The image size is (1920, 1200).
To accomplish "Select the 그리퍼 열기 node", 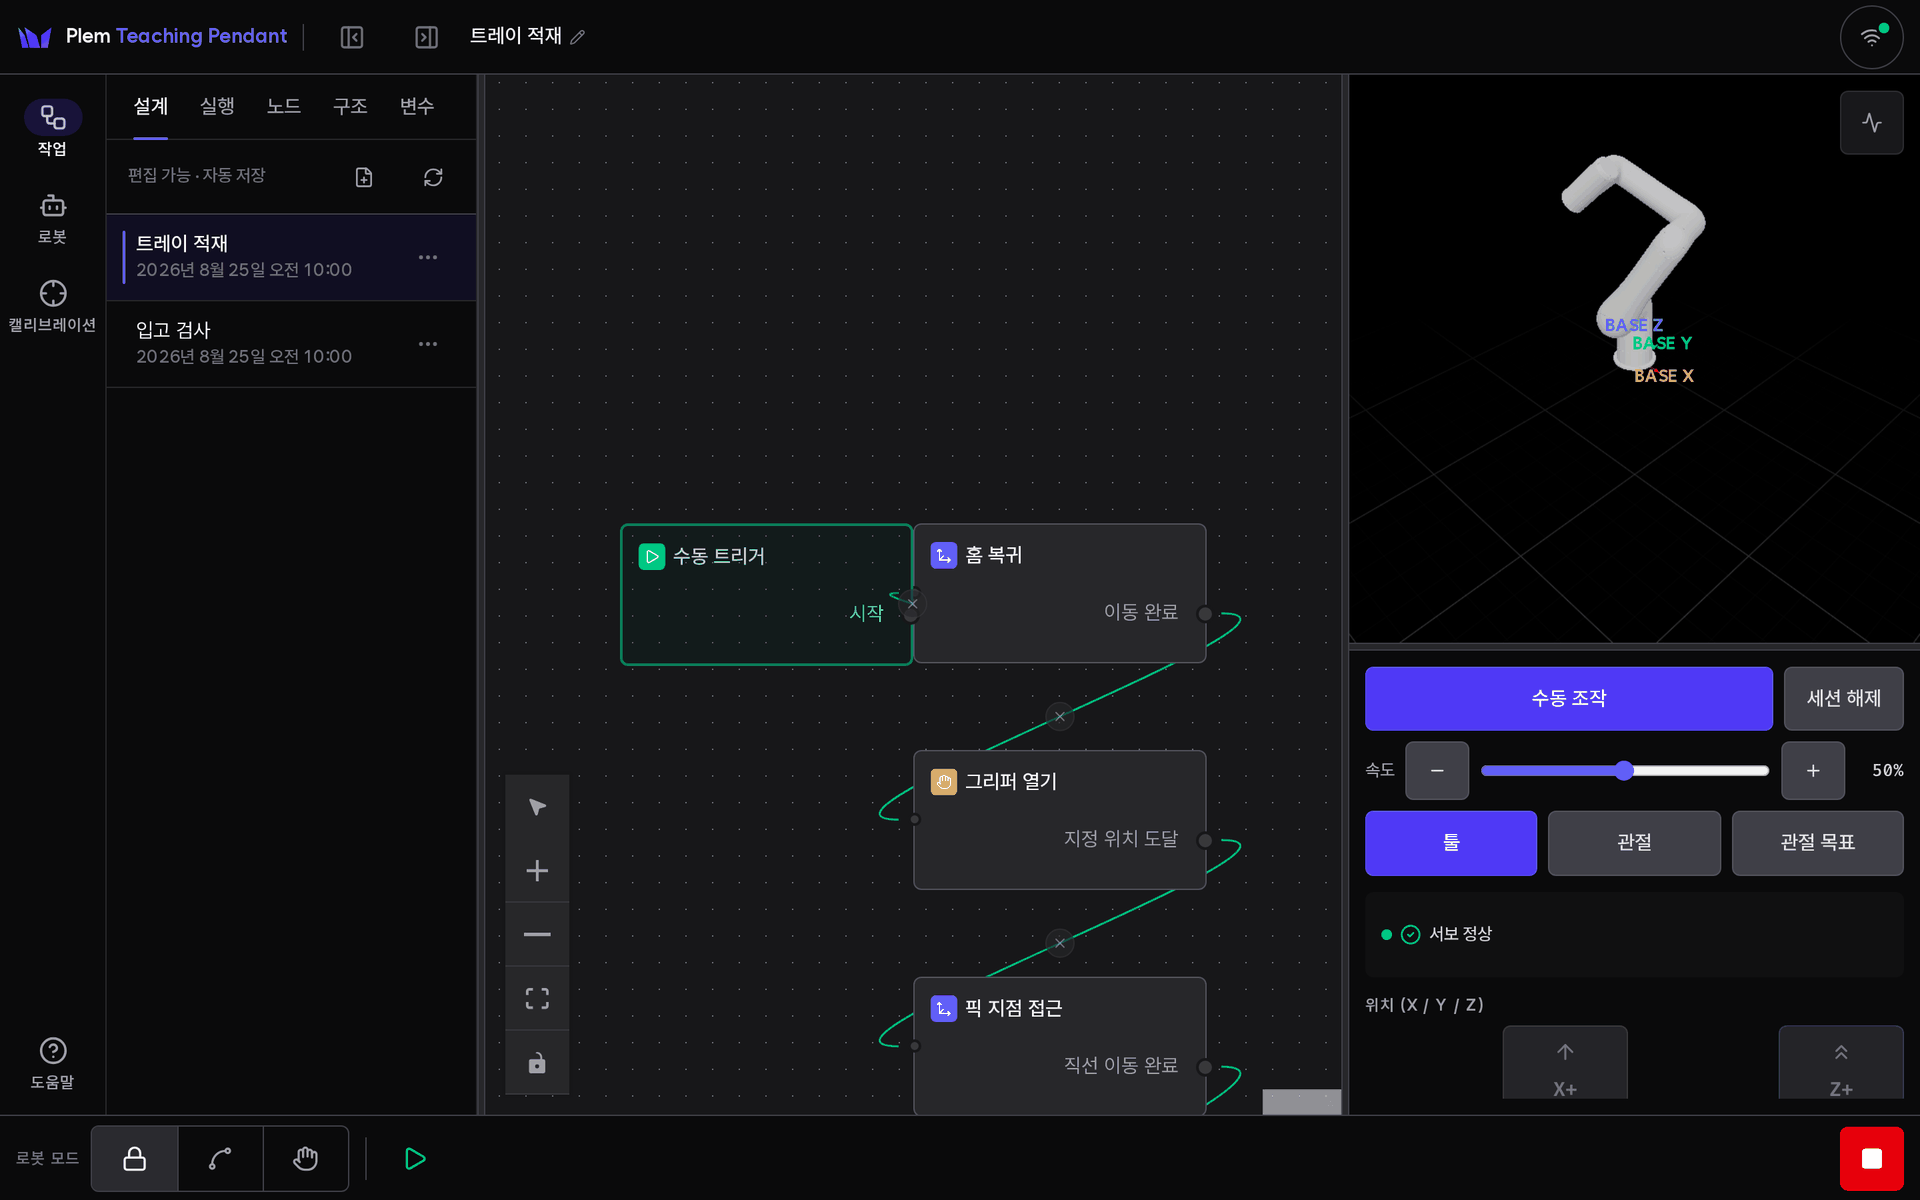I will pos(1059,819).
